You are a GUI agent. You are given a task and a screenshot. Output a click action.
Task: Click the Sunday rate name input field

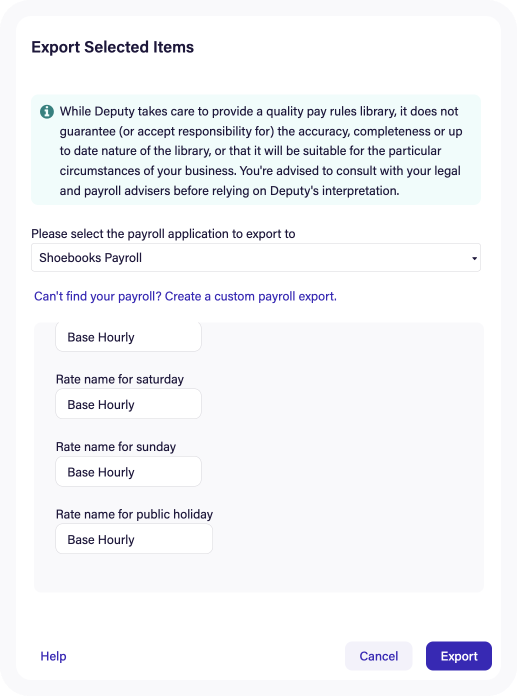[128, 471]
